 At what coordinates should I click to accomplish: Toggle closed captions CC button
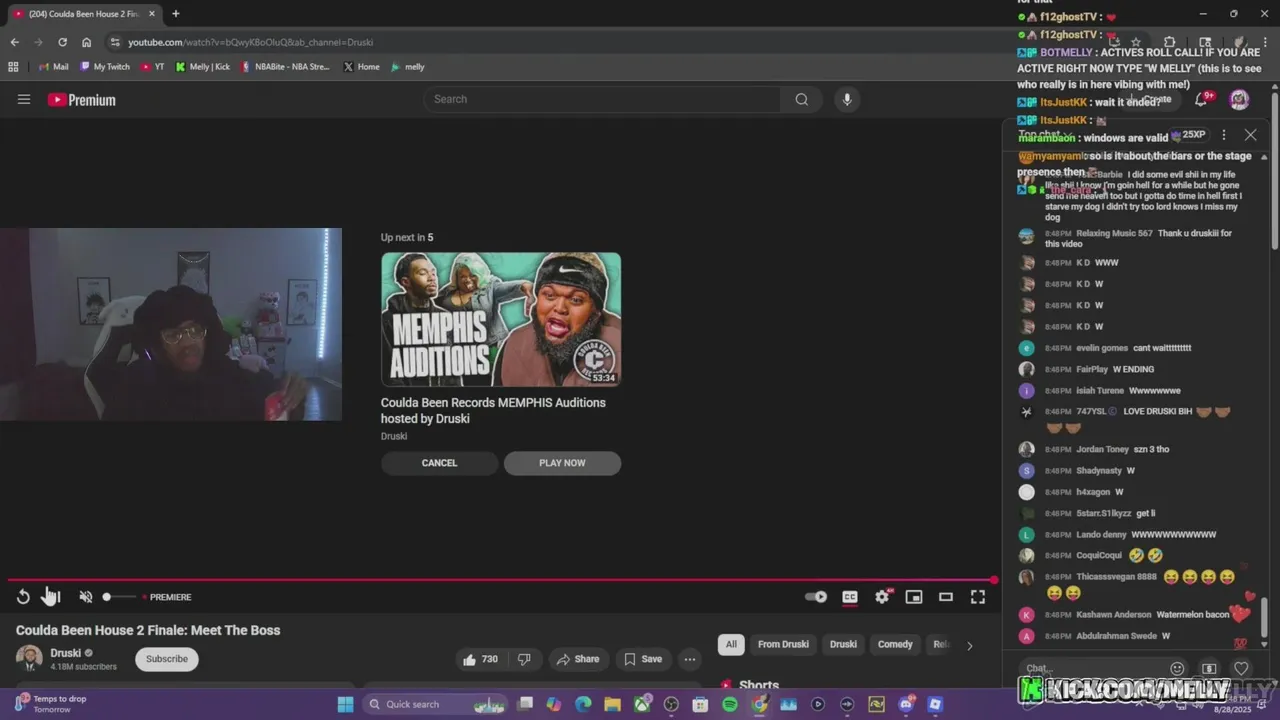849,597
